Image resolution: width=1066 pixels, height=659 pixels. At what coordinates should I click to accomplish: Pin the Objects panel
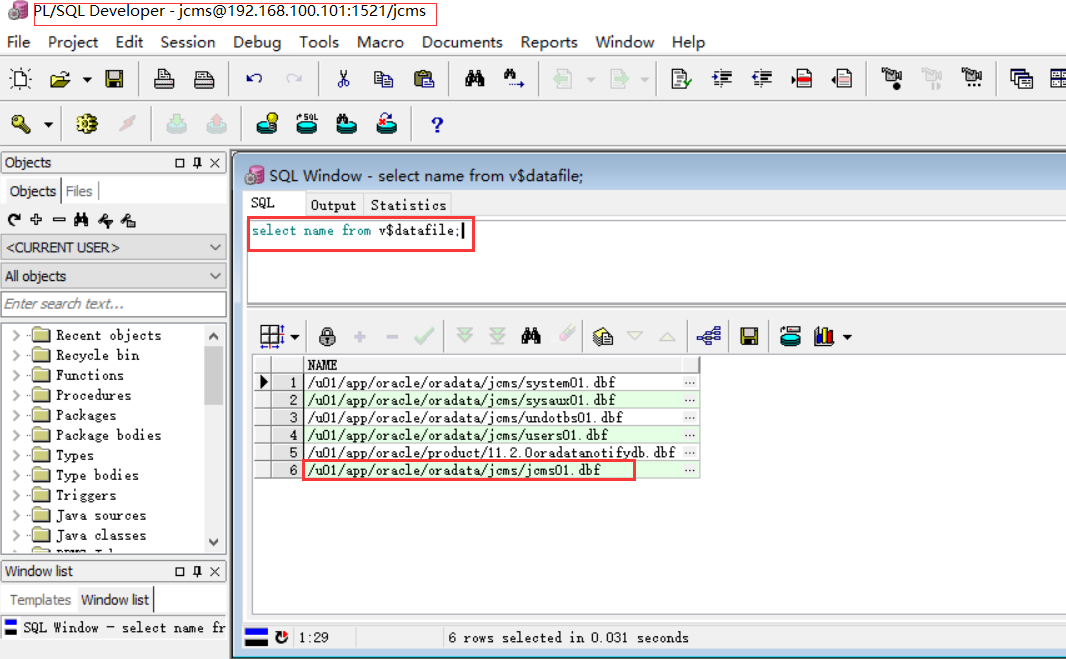click(197, 163)
